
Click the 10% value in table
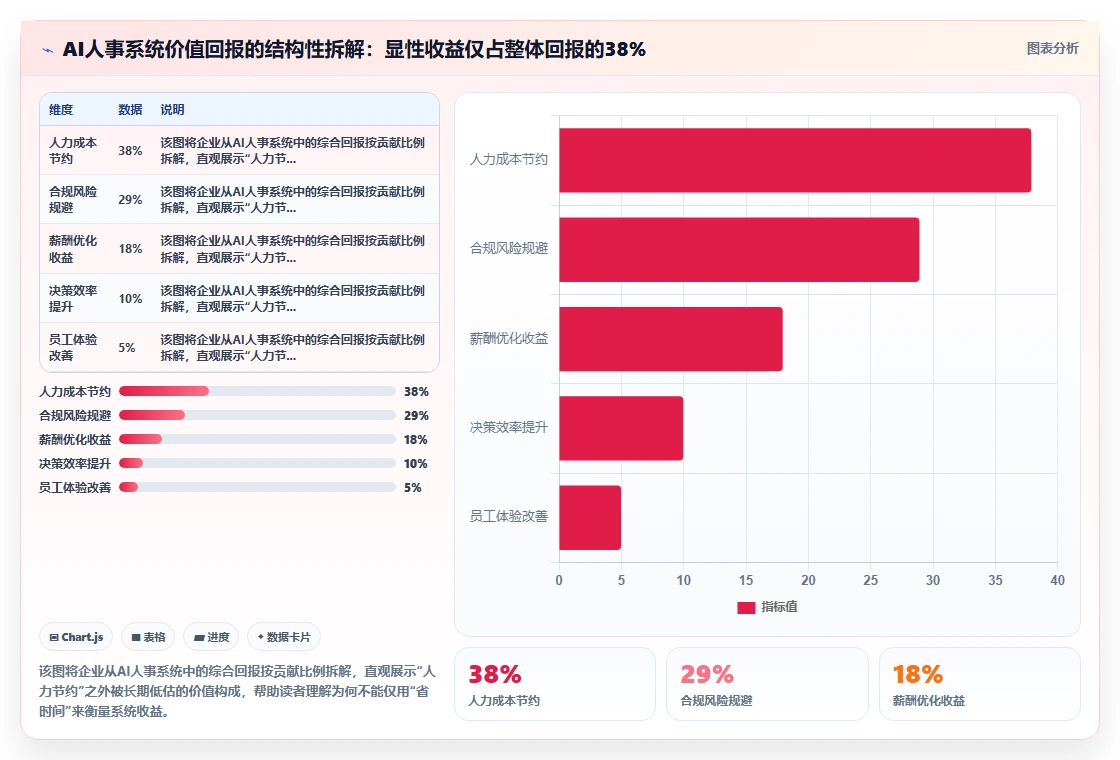(130, 299)
